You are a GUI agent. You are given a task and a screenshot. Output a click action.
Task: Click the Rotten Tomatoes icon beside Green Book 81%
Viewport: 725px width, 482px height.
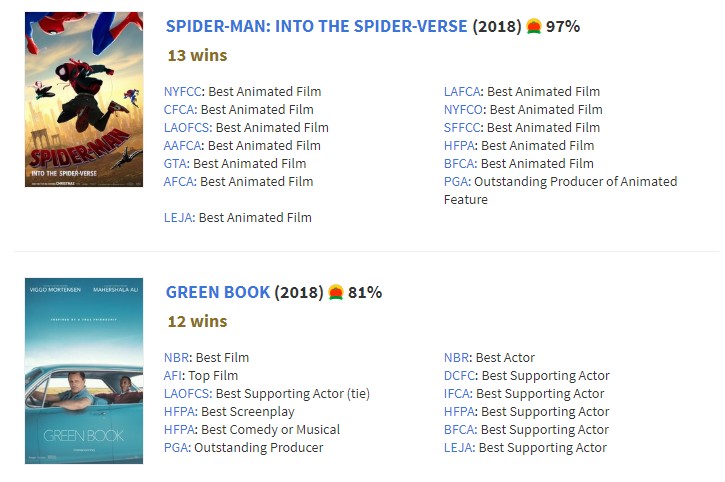[336, 293]
